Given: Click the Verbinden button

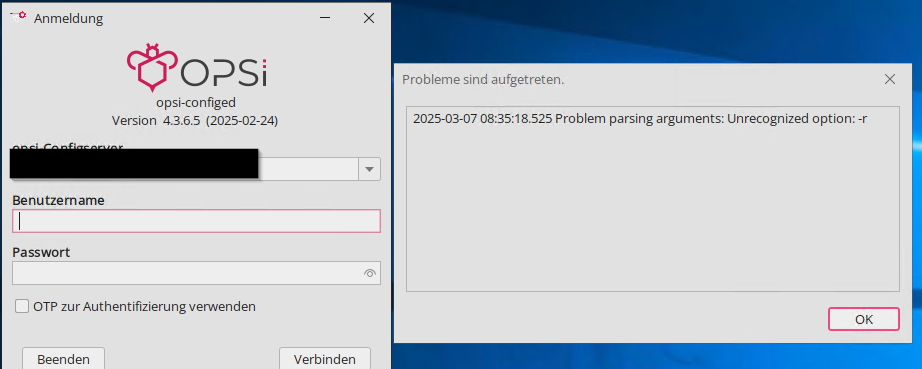Looking at the screenshot, I should (325, 358).
